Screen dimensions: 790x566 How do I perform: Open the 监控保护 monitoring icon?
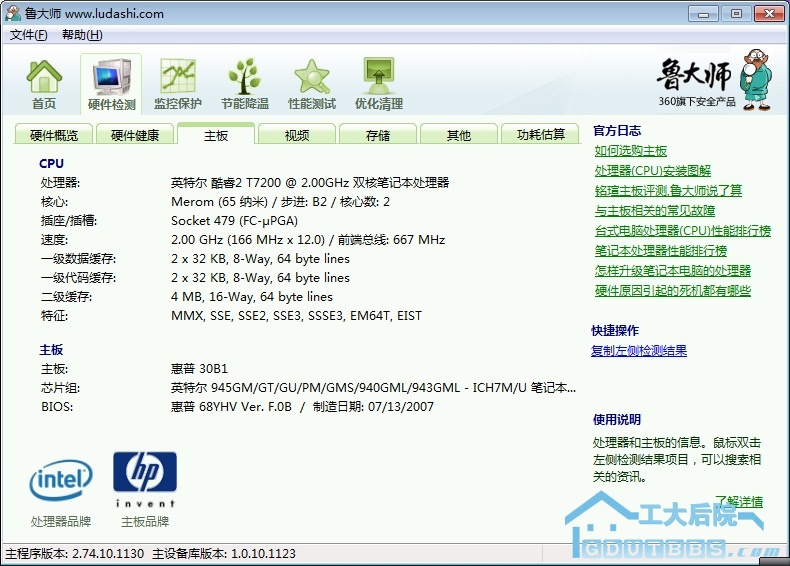pyautogui.click(x=178, y=85)
